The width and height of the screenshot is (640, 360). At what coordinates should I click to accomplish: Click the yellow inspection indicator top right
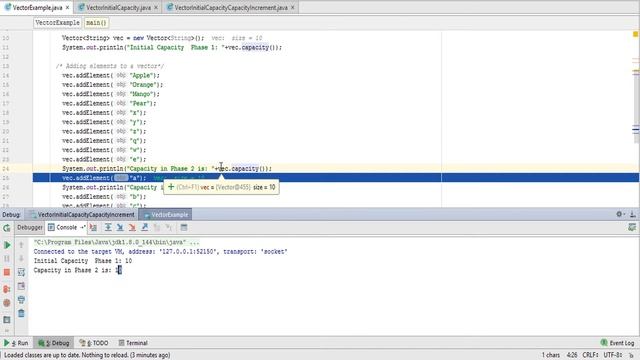point(636,34)
